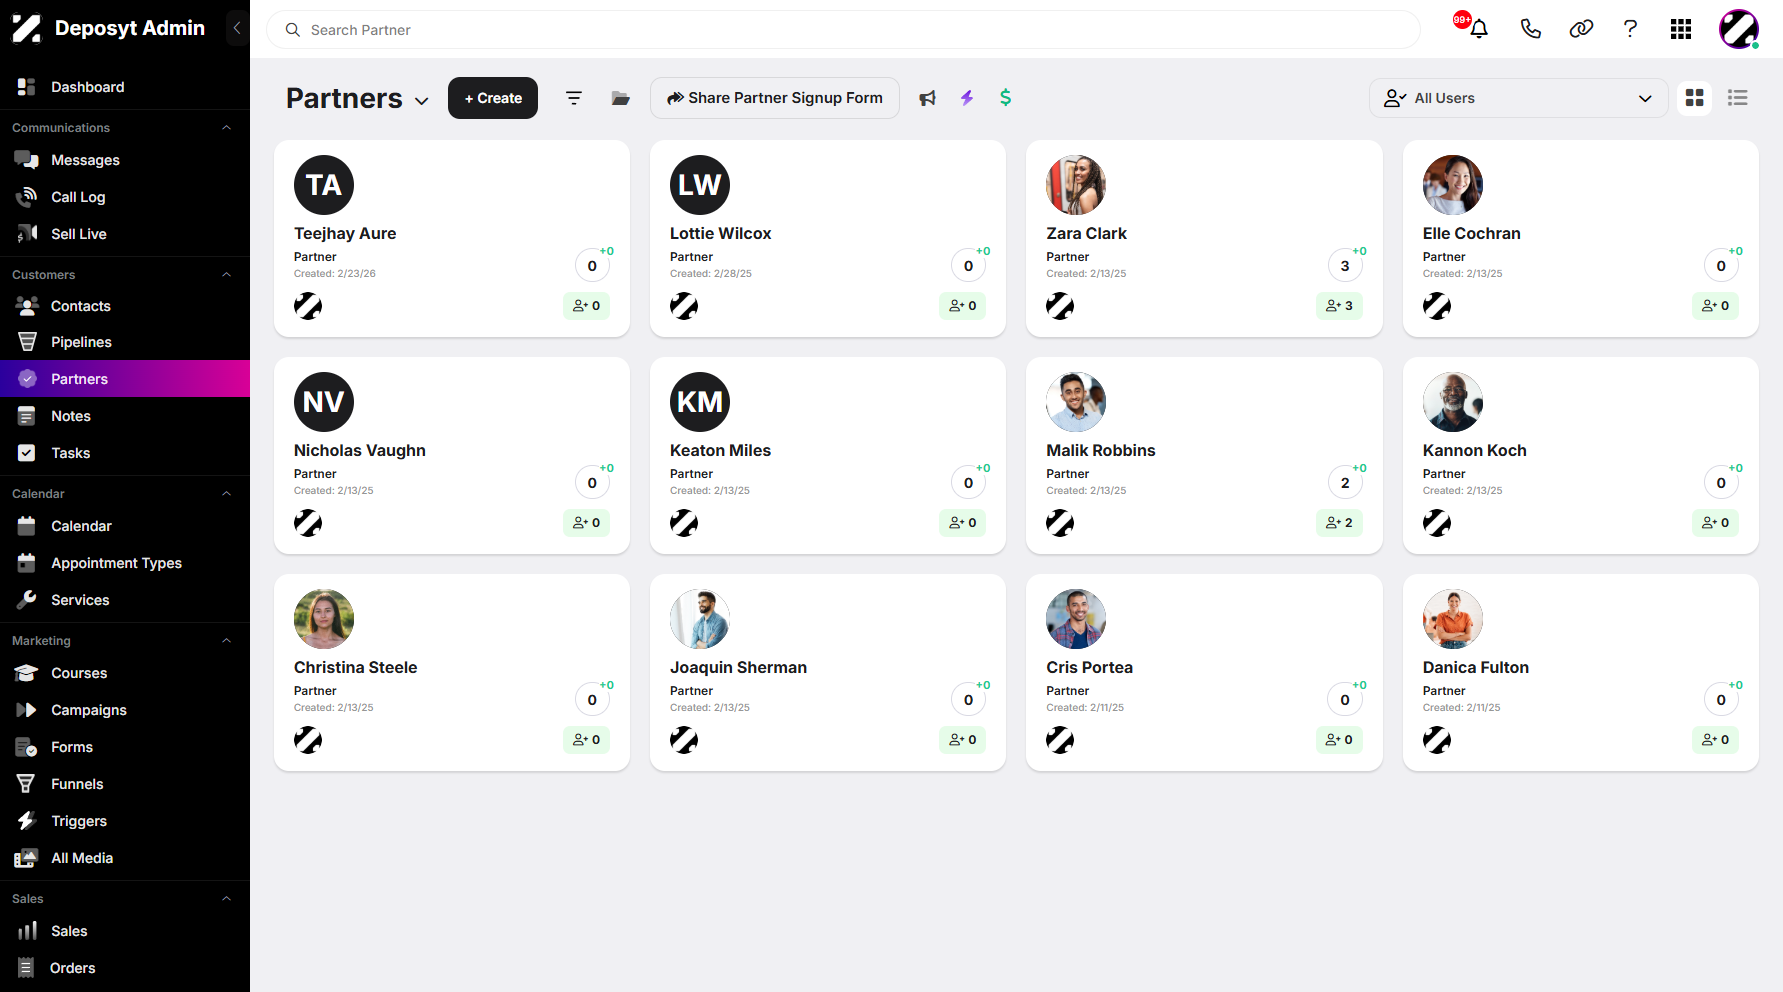The image size is (1783, 992).
Task: Click the green dollar sign icon
Action: [x=1006, y=97]
